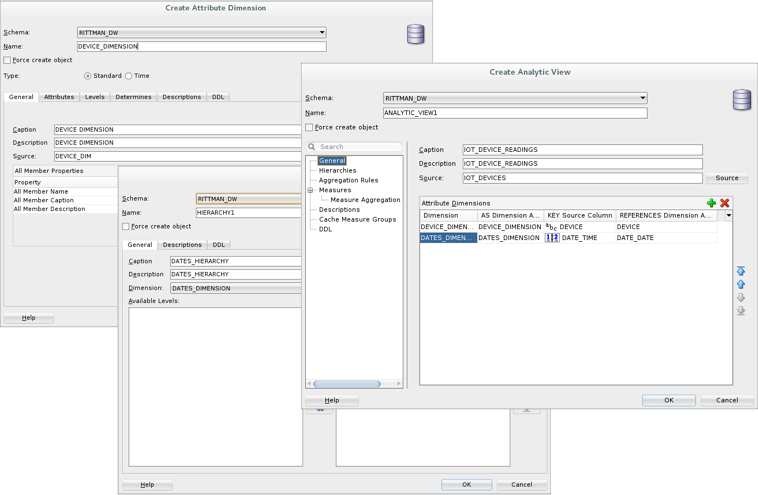Click Name field containing HIERARCHY1
The width and height of the screenshot is (758, 495).
(248, 213)
